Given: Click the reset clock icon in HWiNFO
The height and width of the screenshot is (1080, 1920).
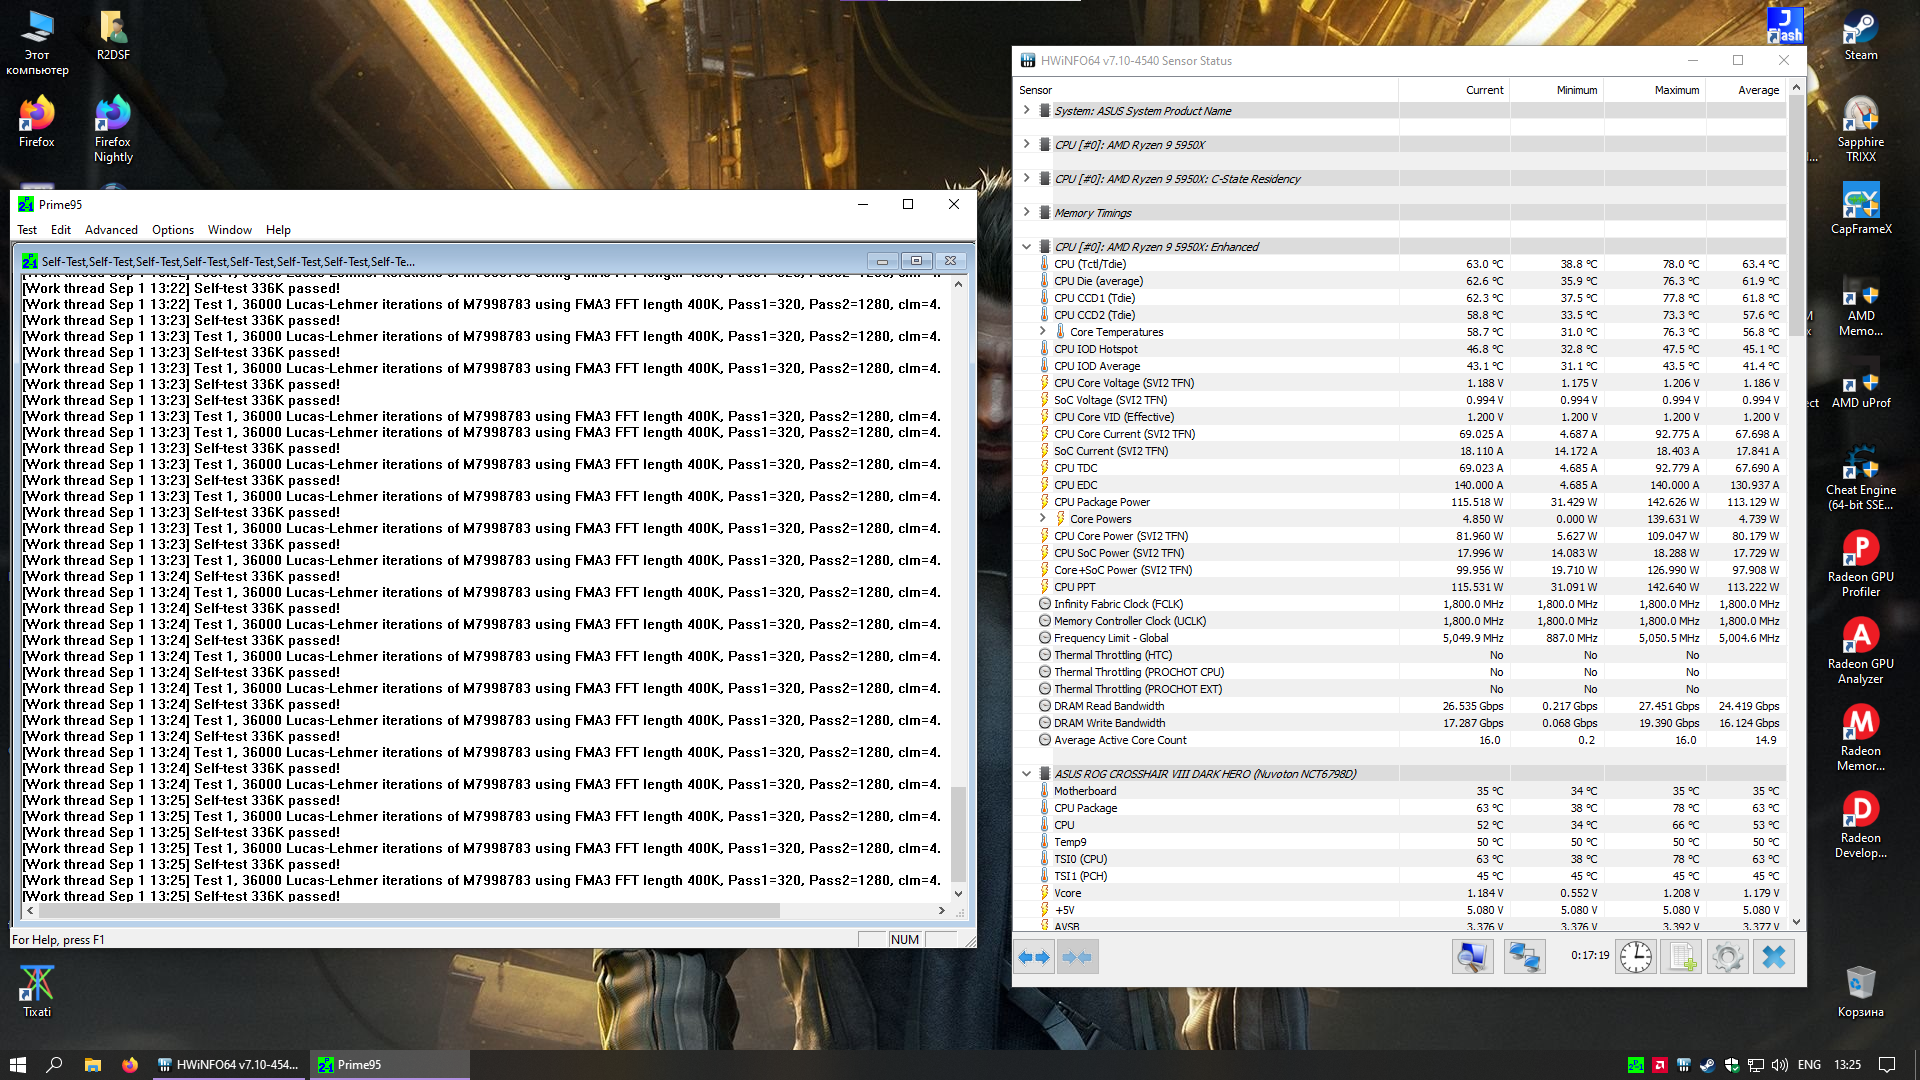Looking at the screenshot, I should click(x=1635, y=957).
